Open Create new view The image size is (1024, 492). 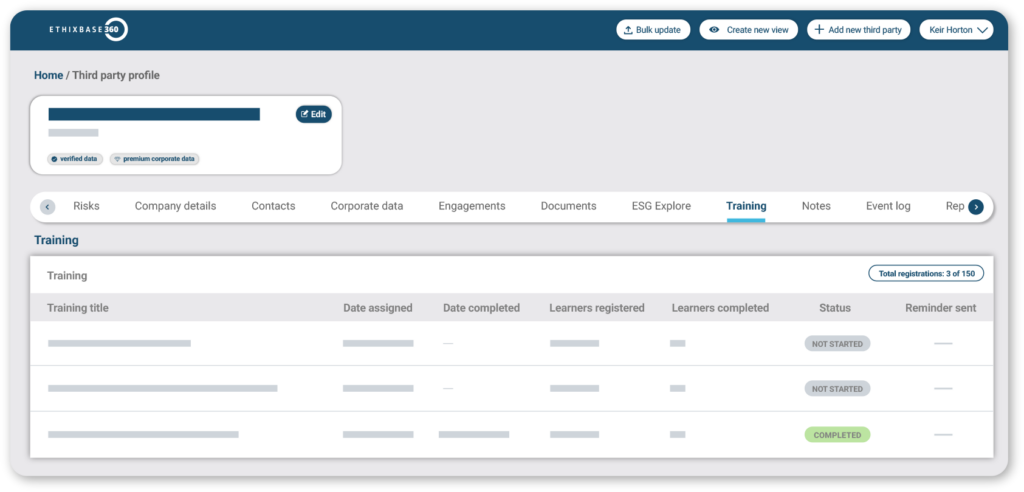click(748, 30)
